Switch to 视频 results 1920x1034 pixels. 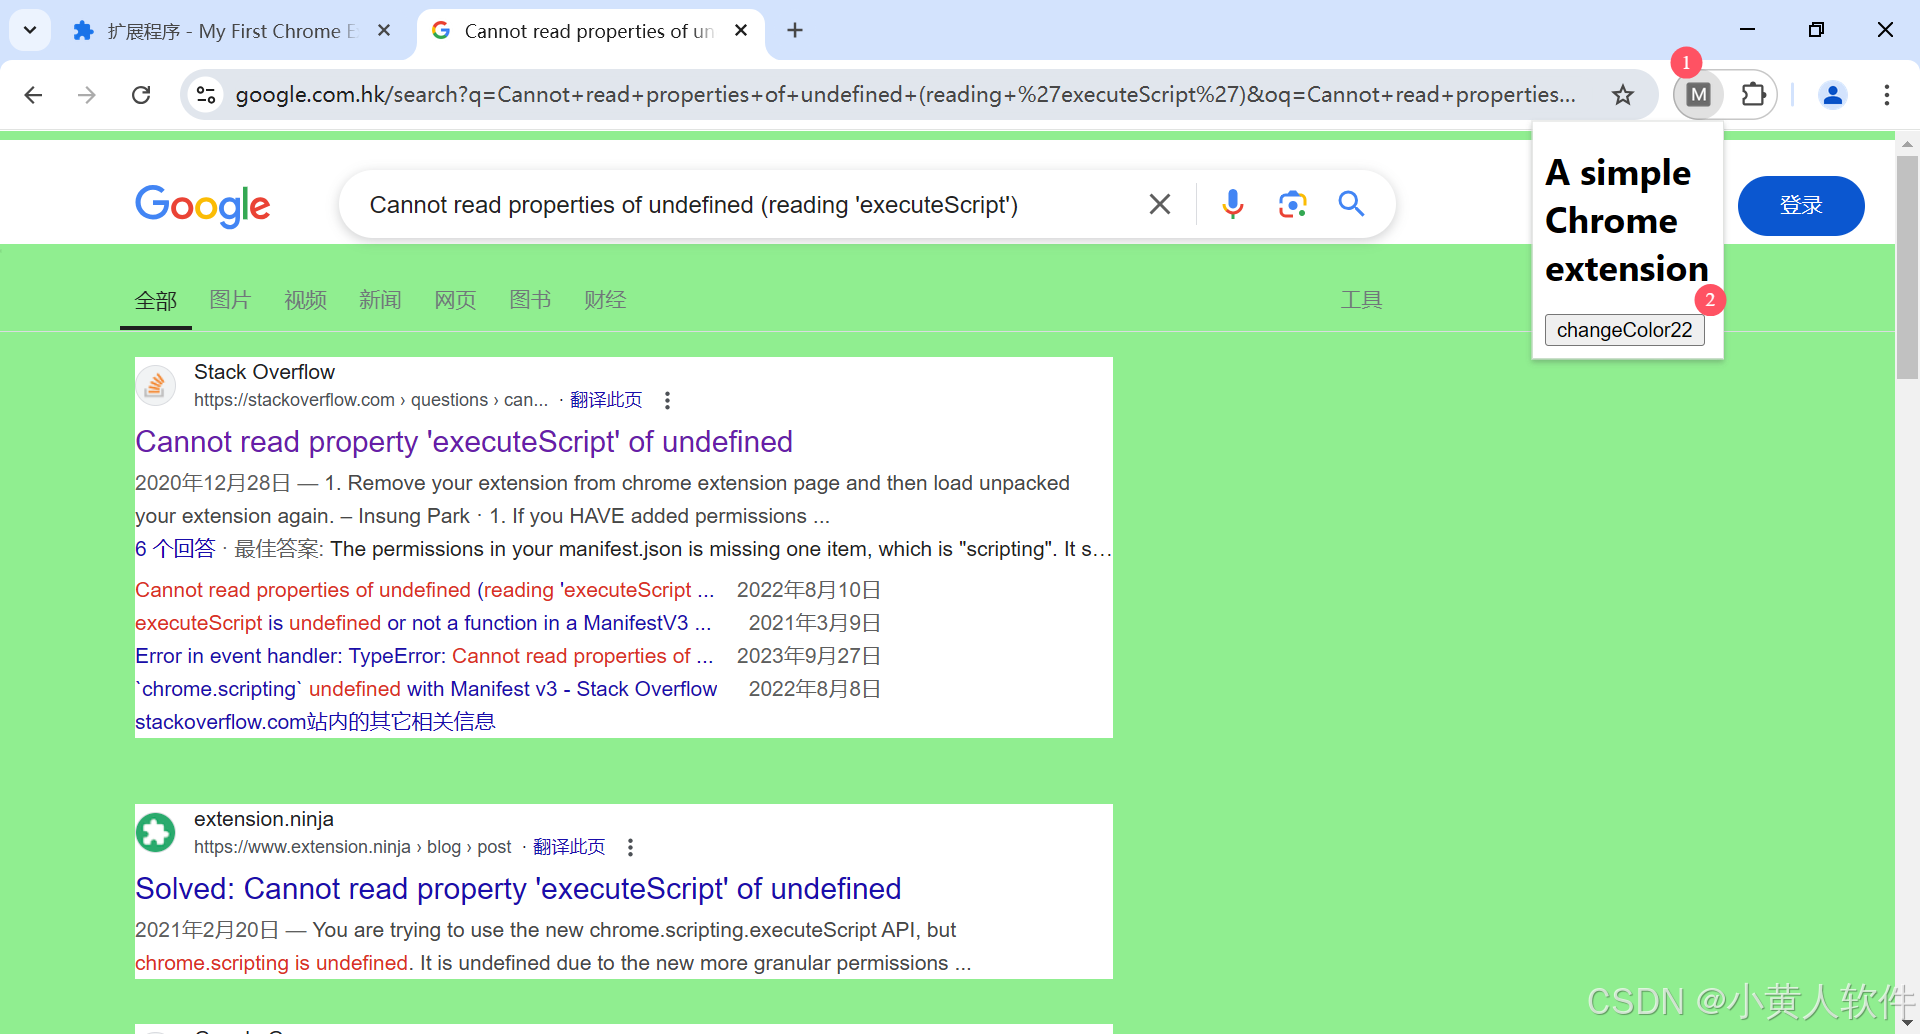pyautogui.click(x=305, y=300)
